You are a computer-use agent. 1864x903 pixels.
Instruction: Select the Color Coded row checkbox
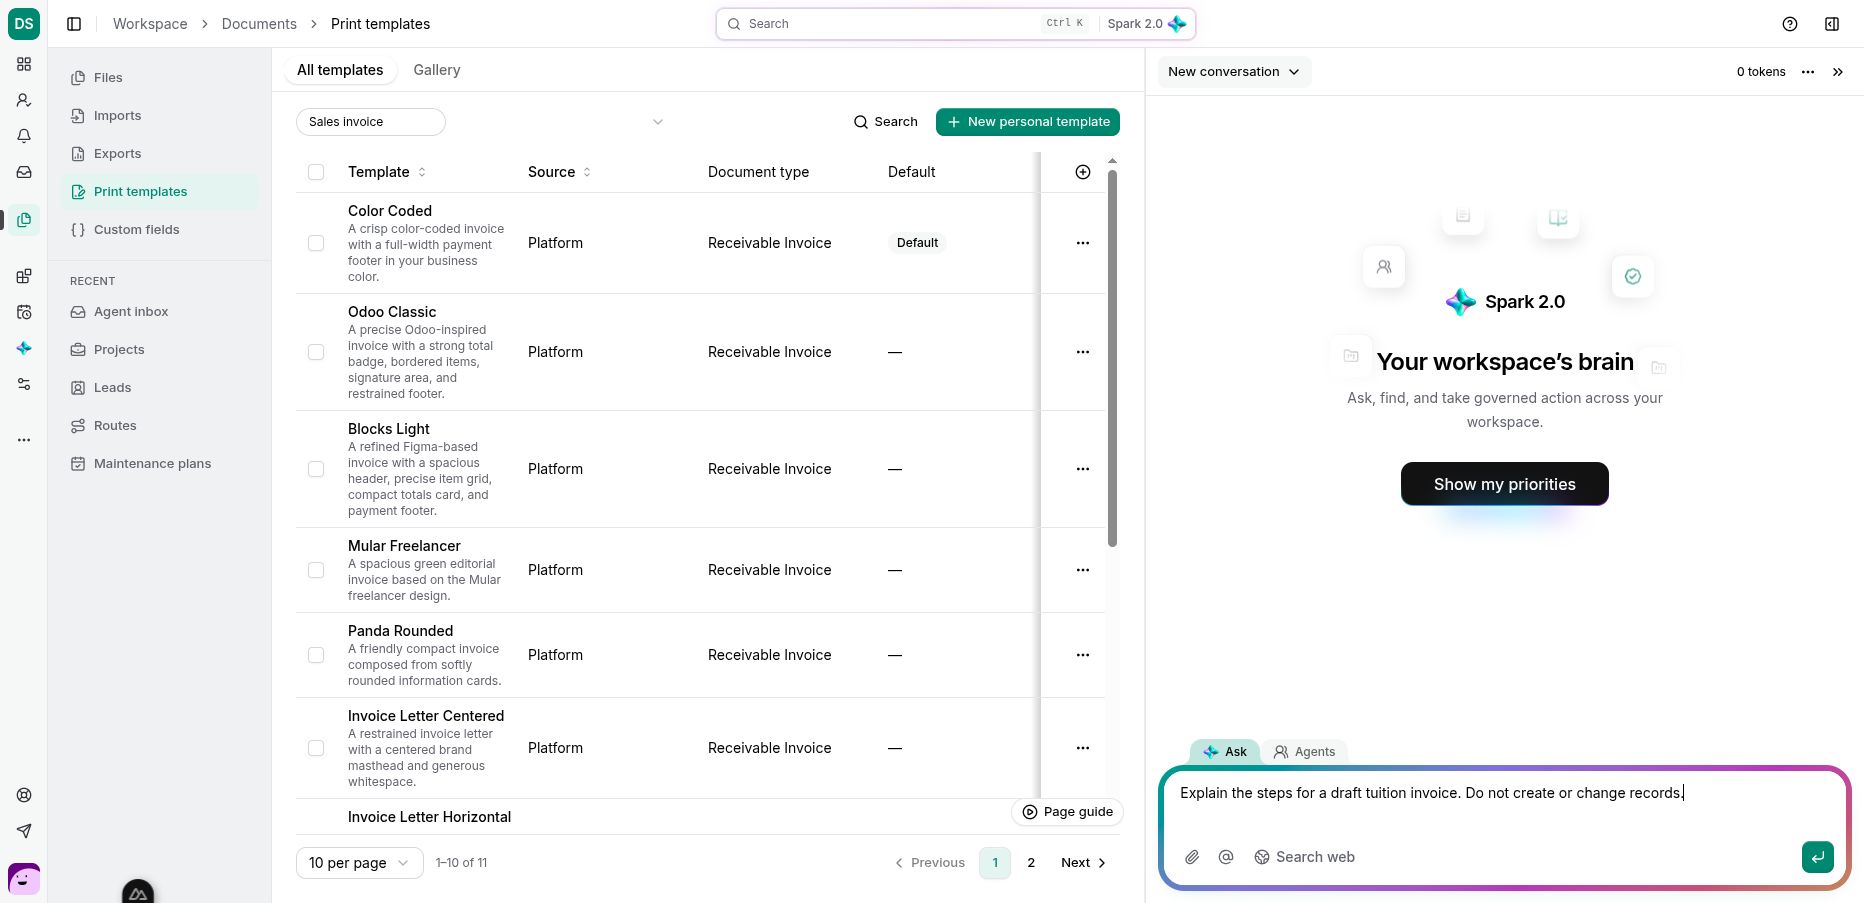316,243
